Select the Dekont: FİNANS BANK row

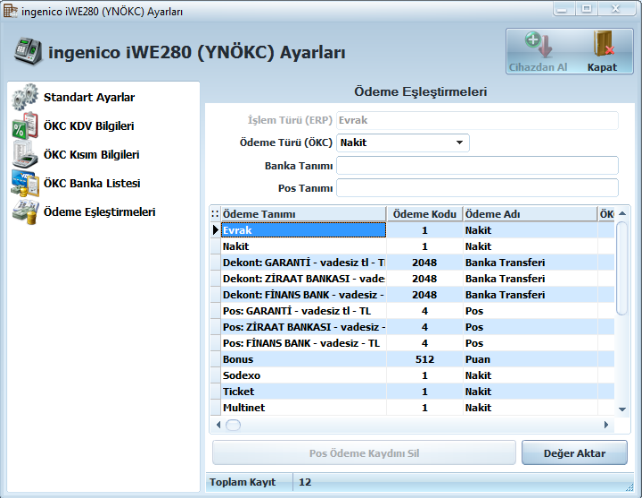point(303,295)
